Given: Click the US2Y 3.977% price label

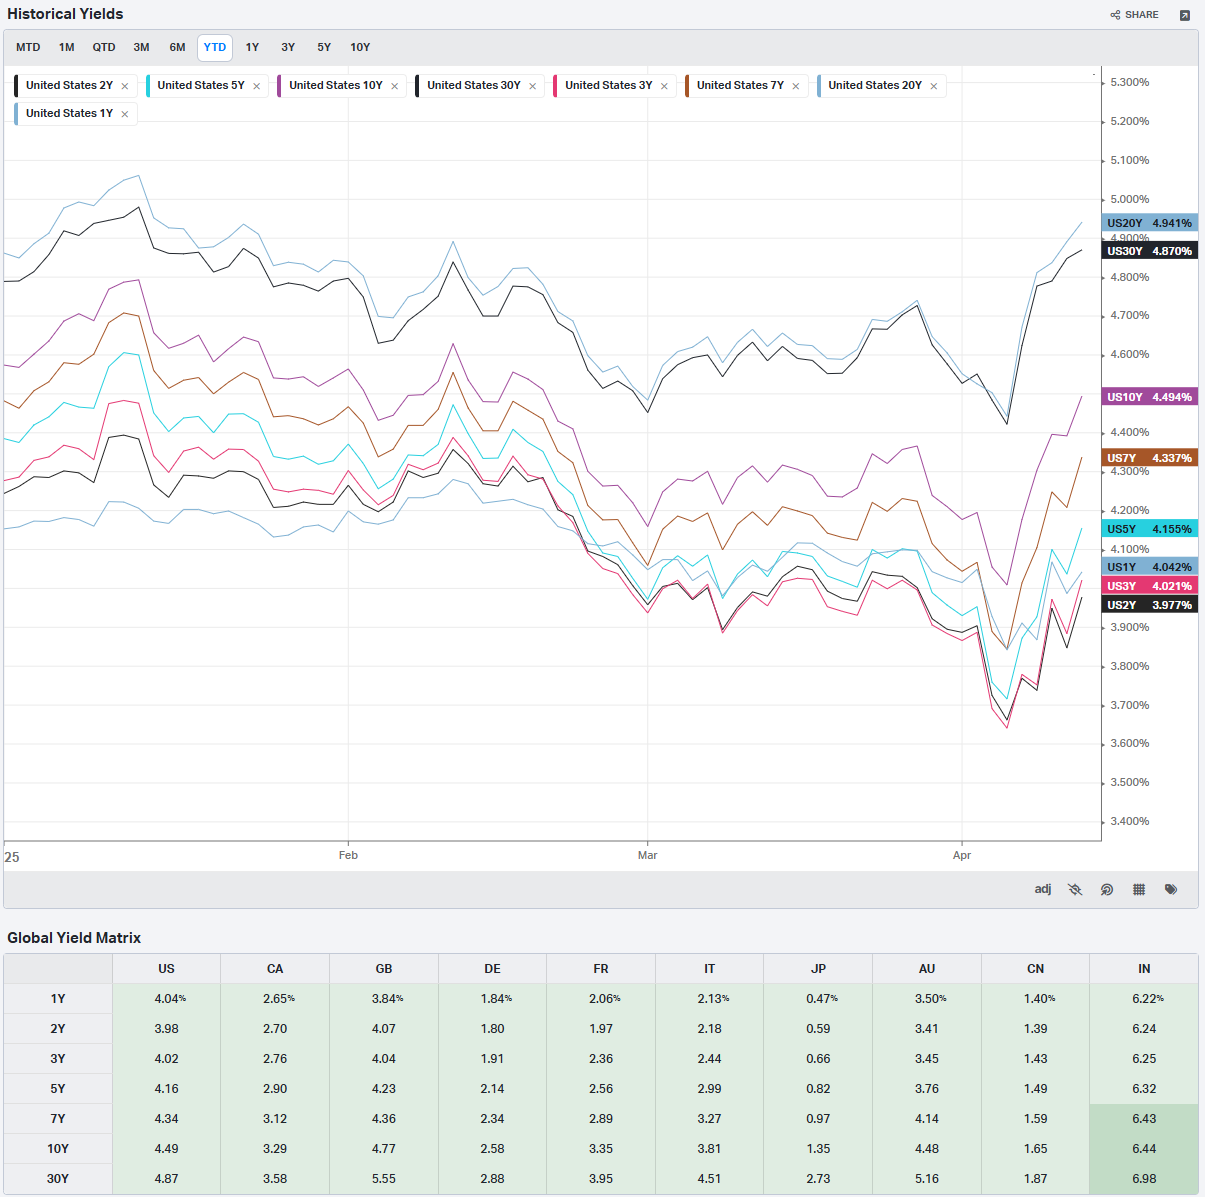Looking at the screenshot, I should pos(1150,605).
